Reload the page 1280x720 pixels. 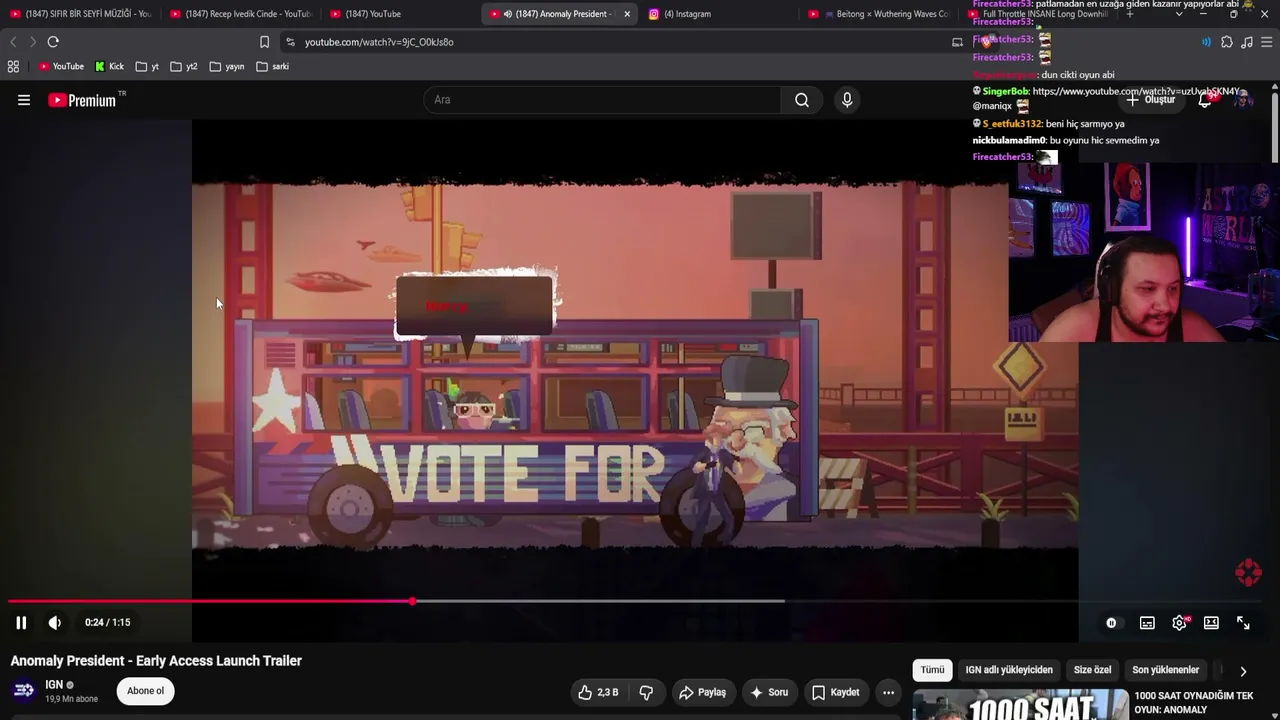pos(53,42)
